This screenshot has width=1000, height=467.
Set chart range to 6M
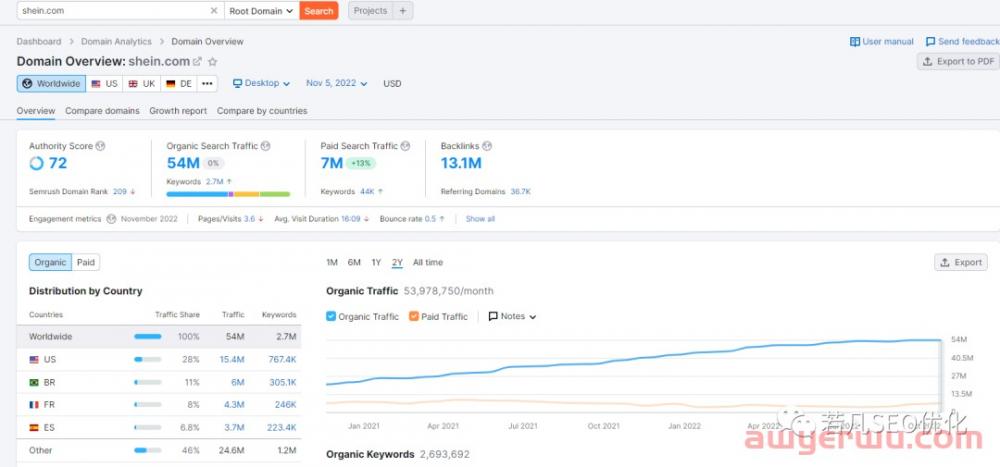point(354,262)
